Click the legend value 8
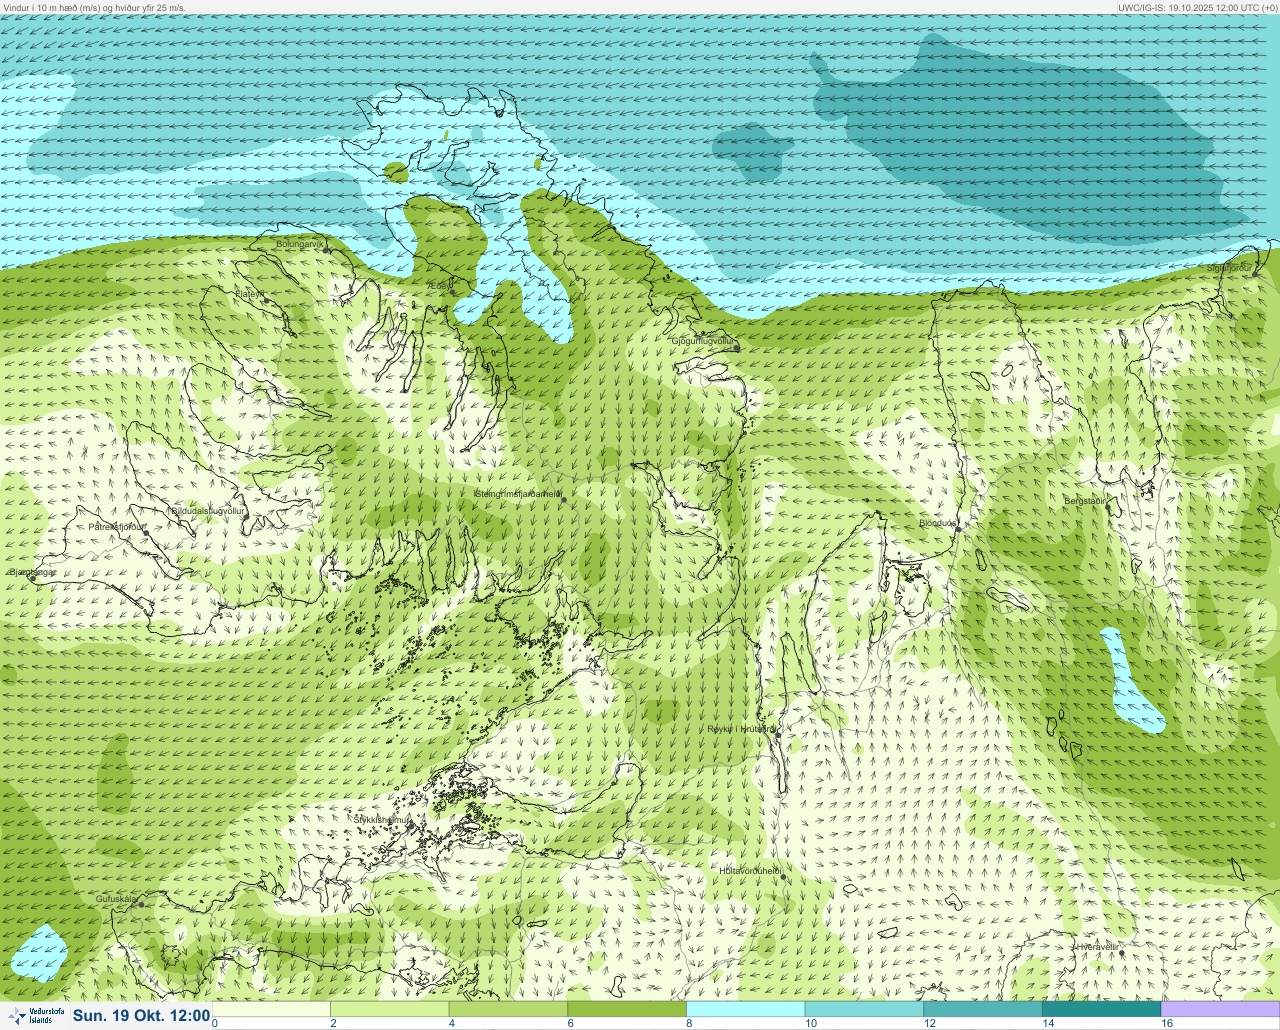Screen dimensions: 1280x1030 click(689, 1024)
